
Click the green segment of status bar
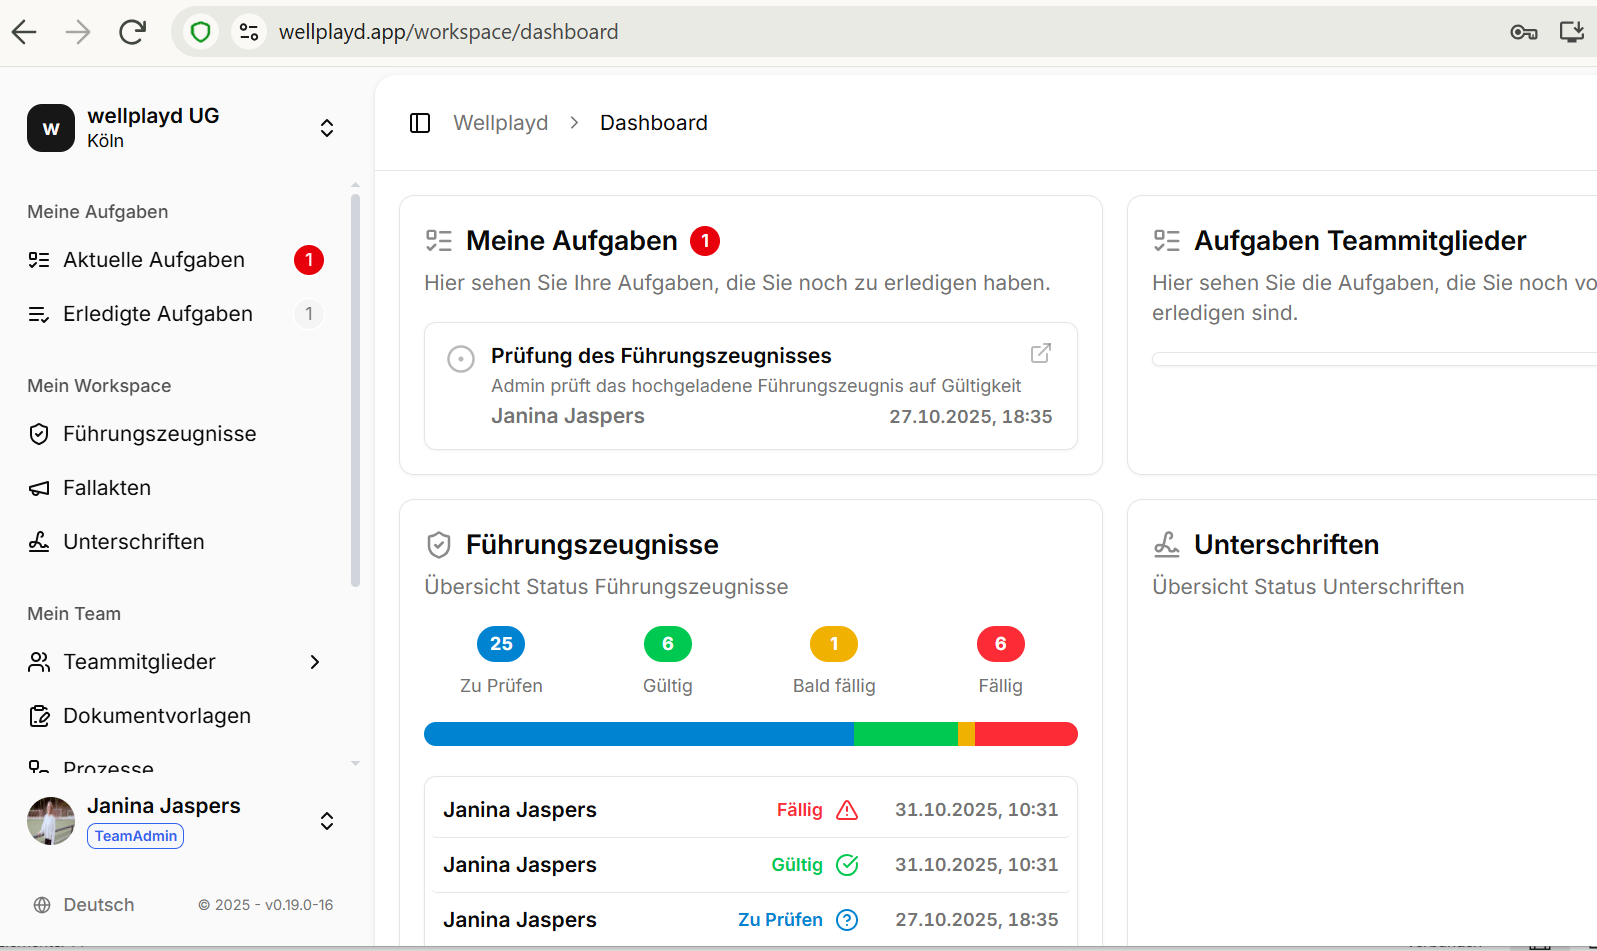click(x=906, y=734)
